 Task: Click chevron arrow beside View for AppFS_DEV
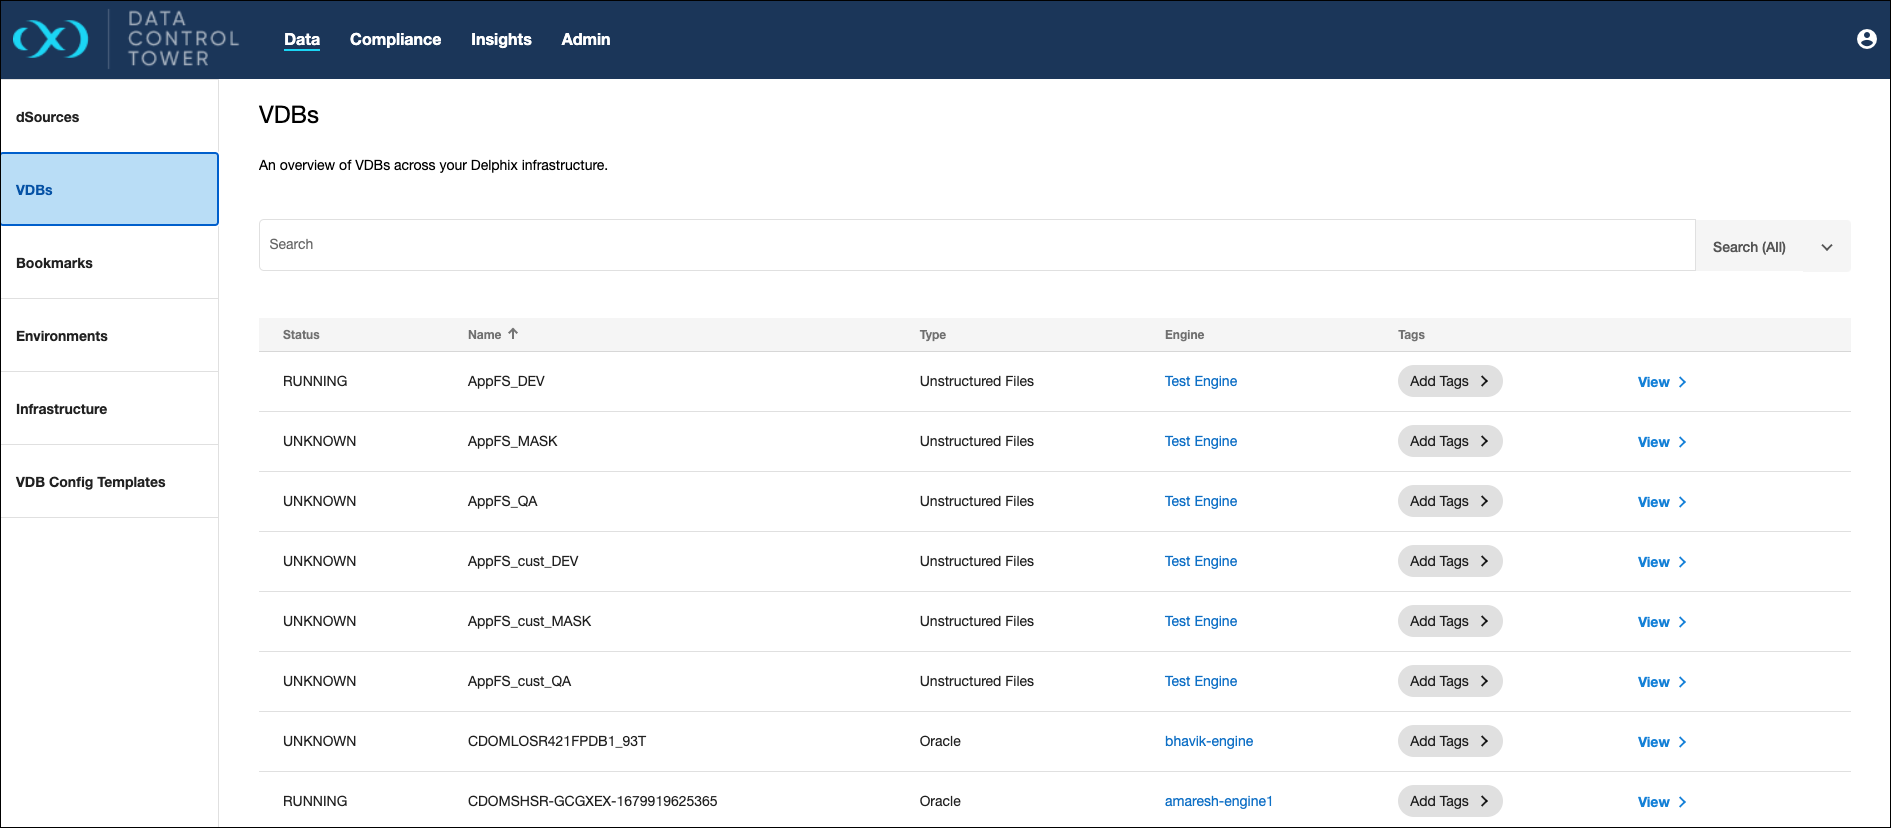tap(1683, 382)
